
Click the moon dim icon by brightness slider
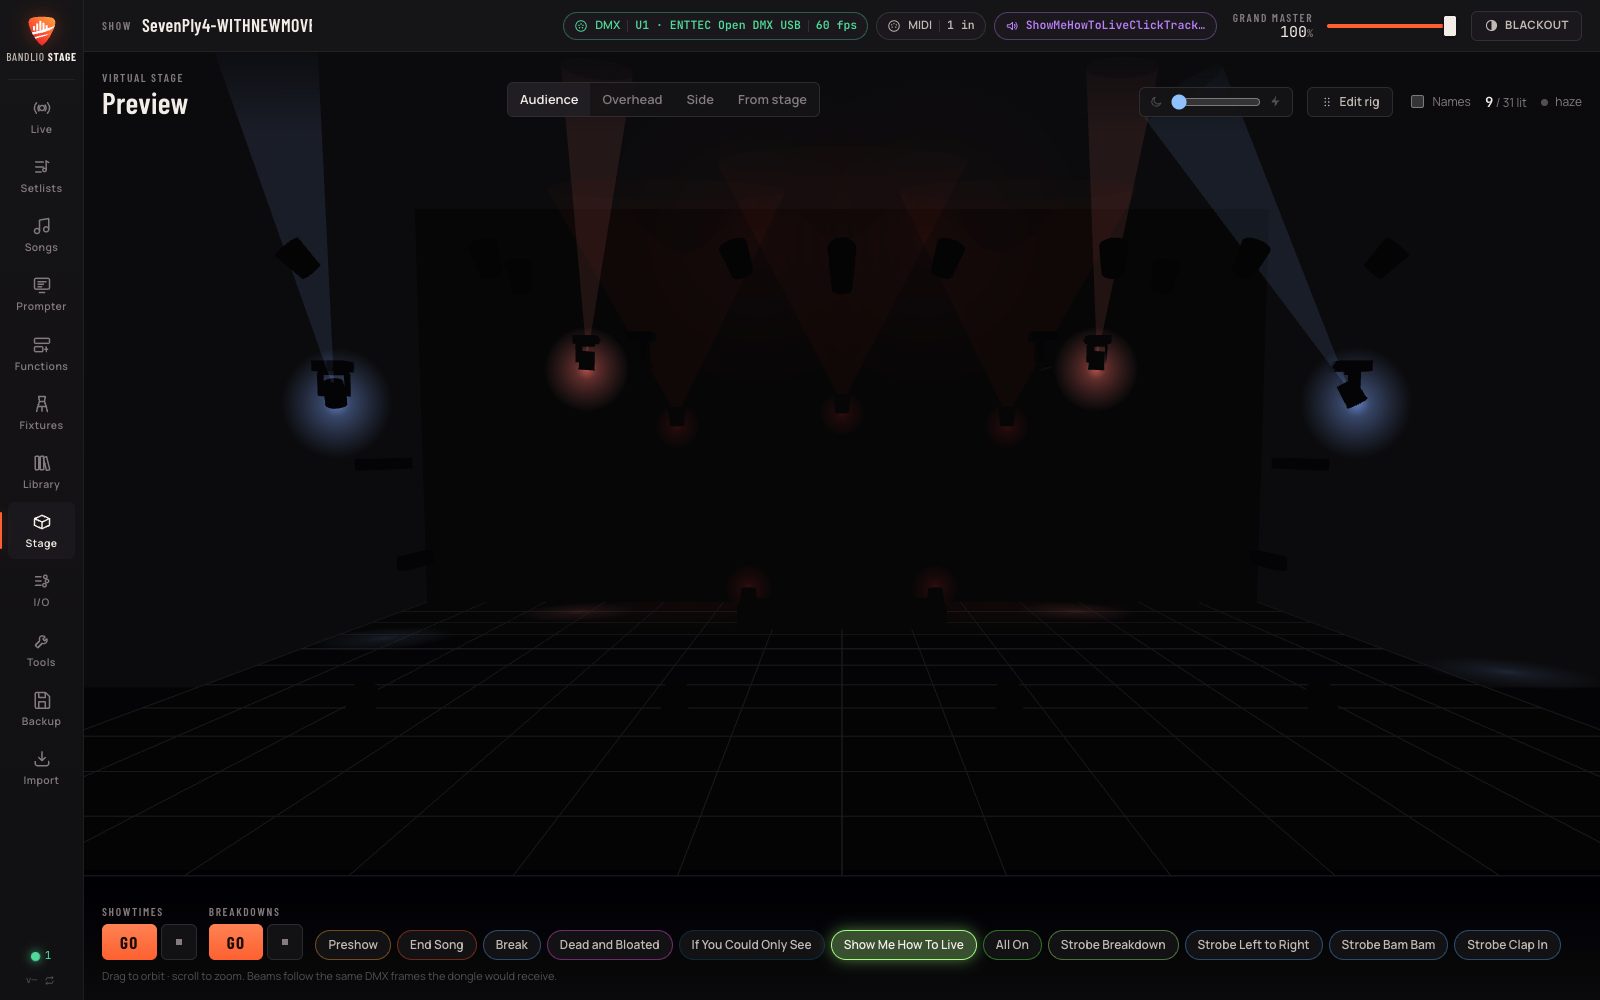coord(1156,102)
